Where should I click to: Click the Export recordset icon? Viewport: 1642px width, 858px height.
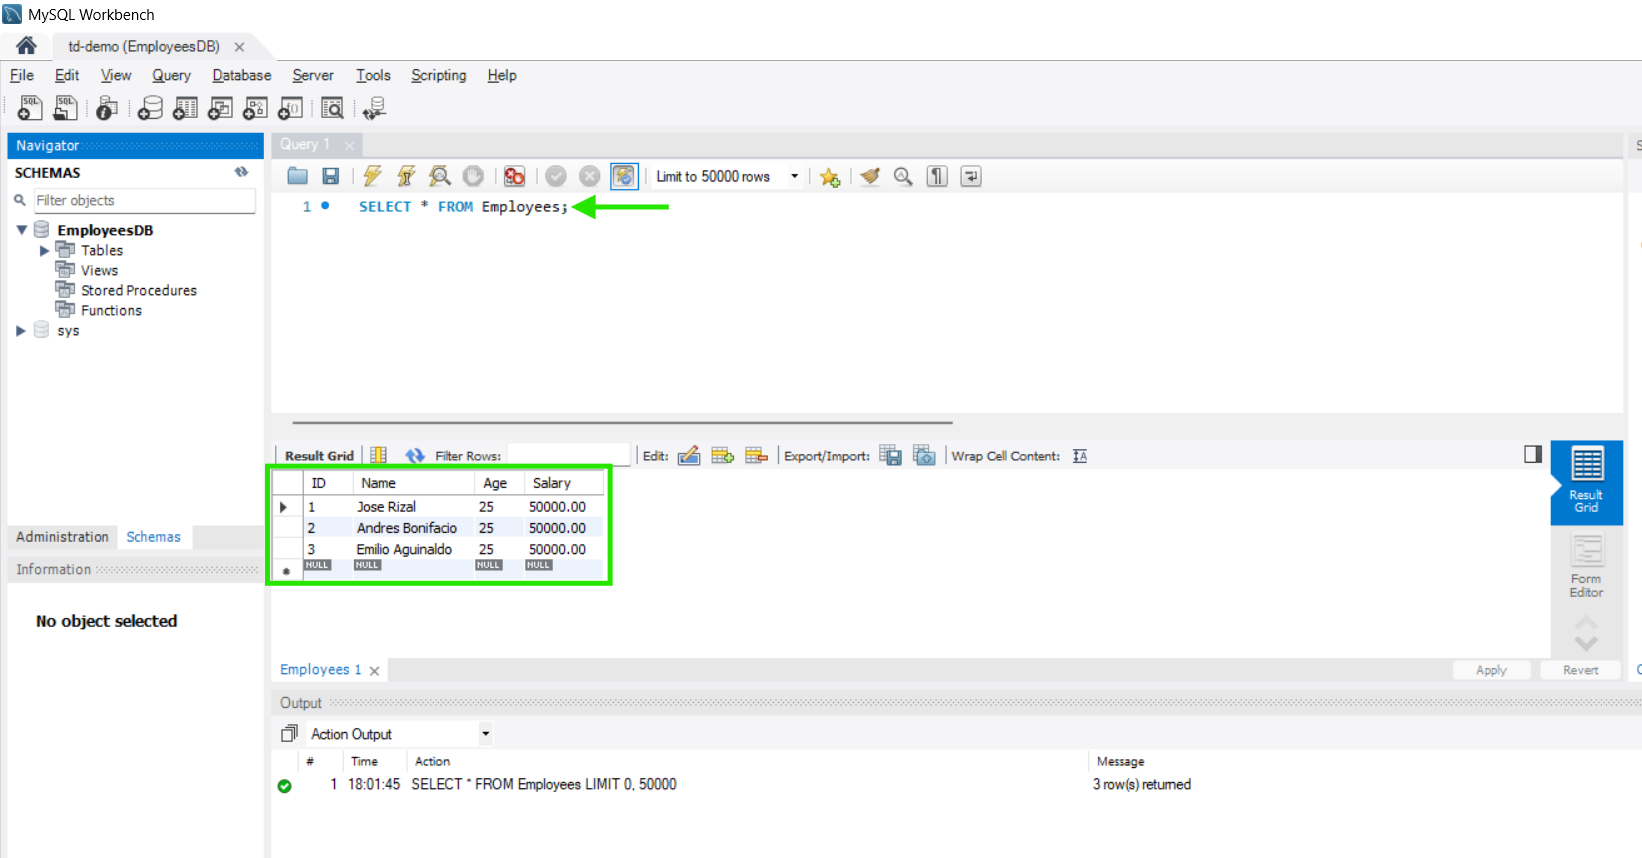coord(890,456)
